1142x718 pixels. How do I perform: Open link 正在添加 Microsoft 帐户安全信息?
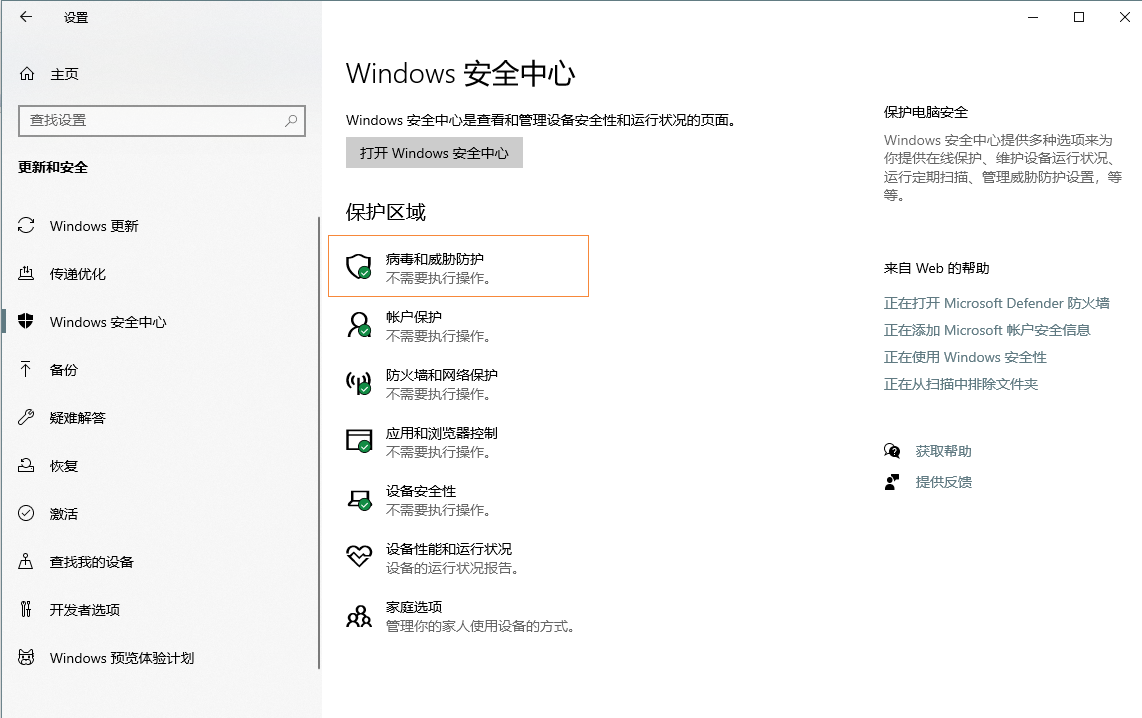pyautogui.click(x=987, y=330)
